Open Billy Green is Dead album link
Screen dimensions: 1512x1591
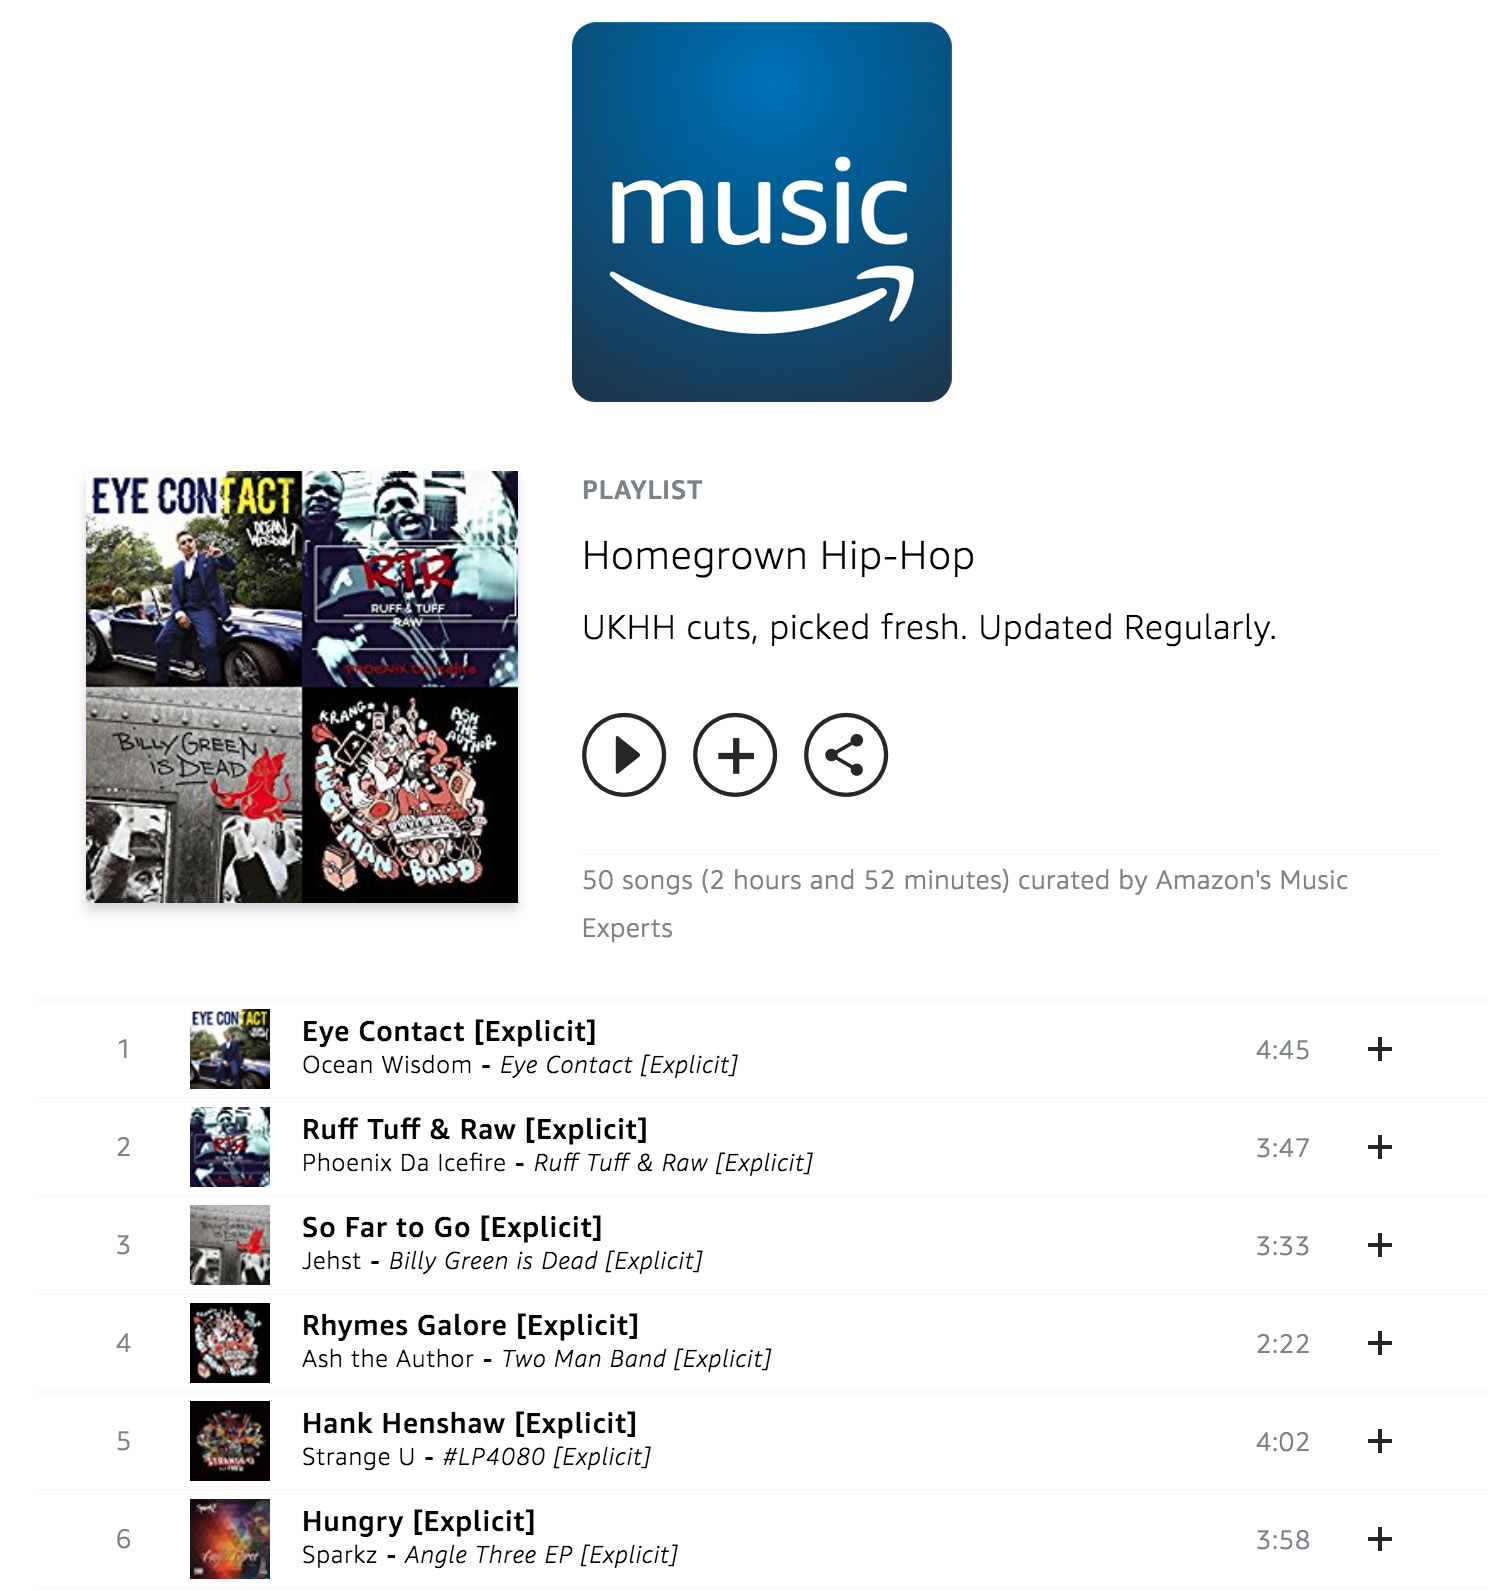click(546, 1261)
